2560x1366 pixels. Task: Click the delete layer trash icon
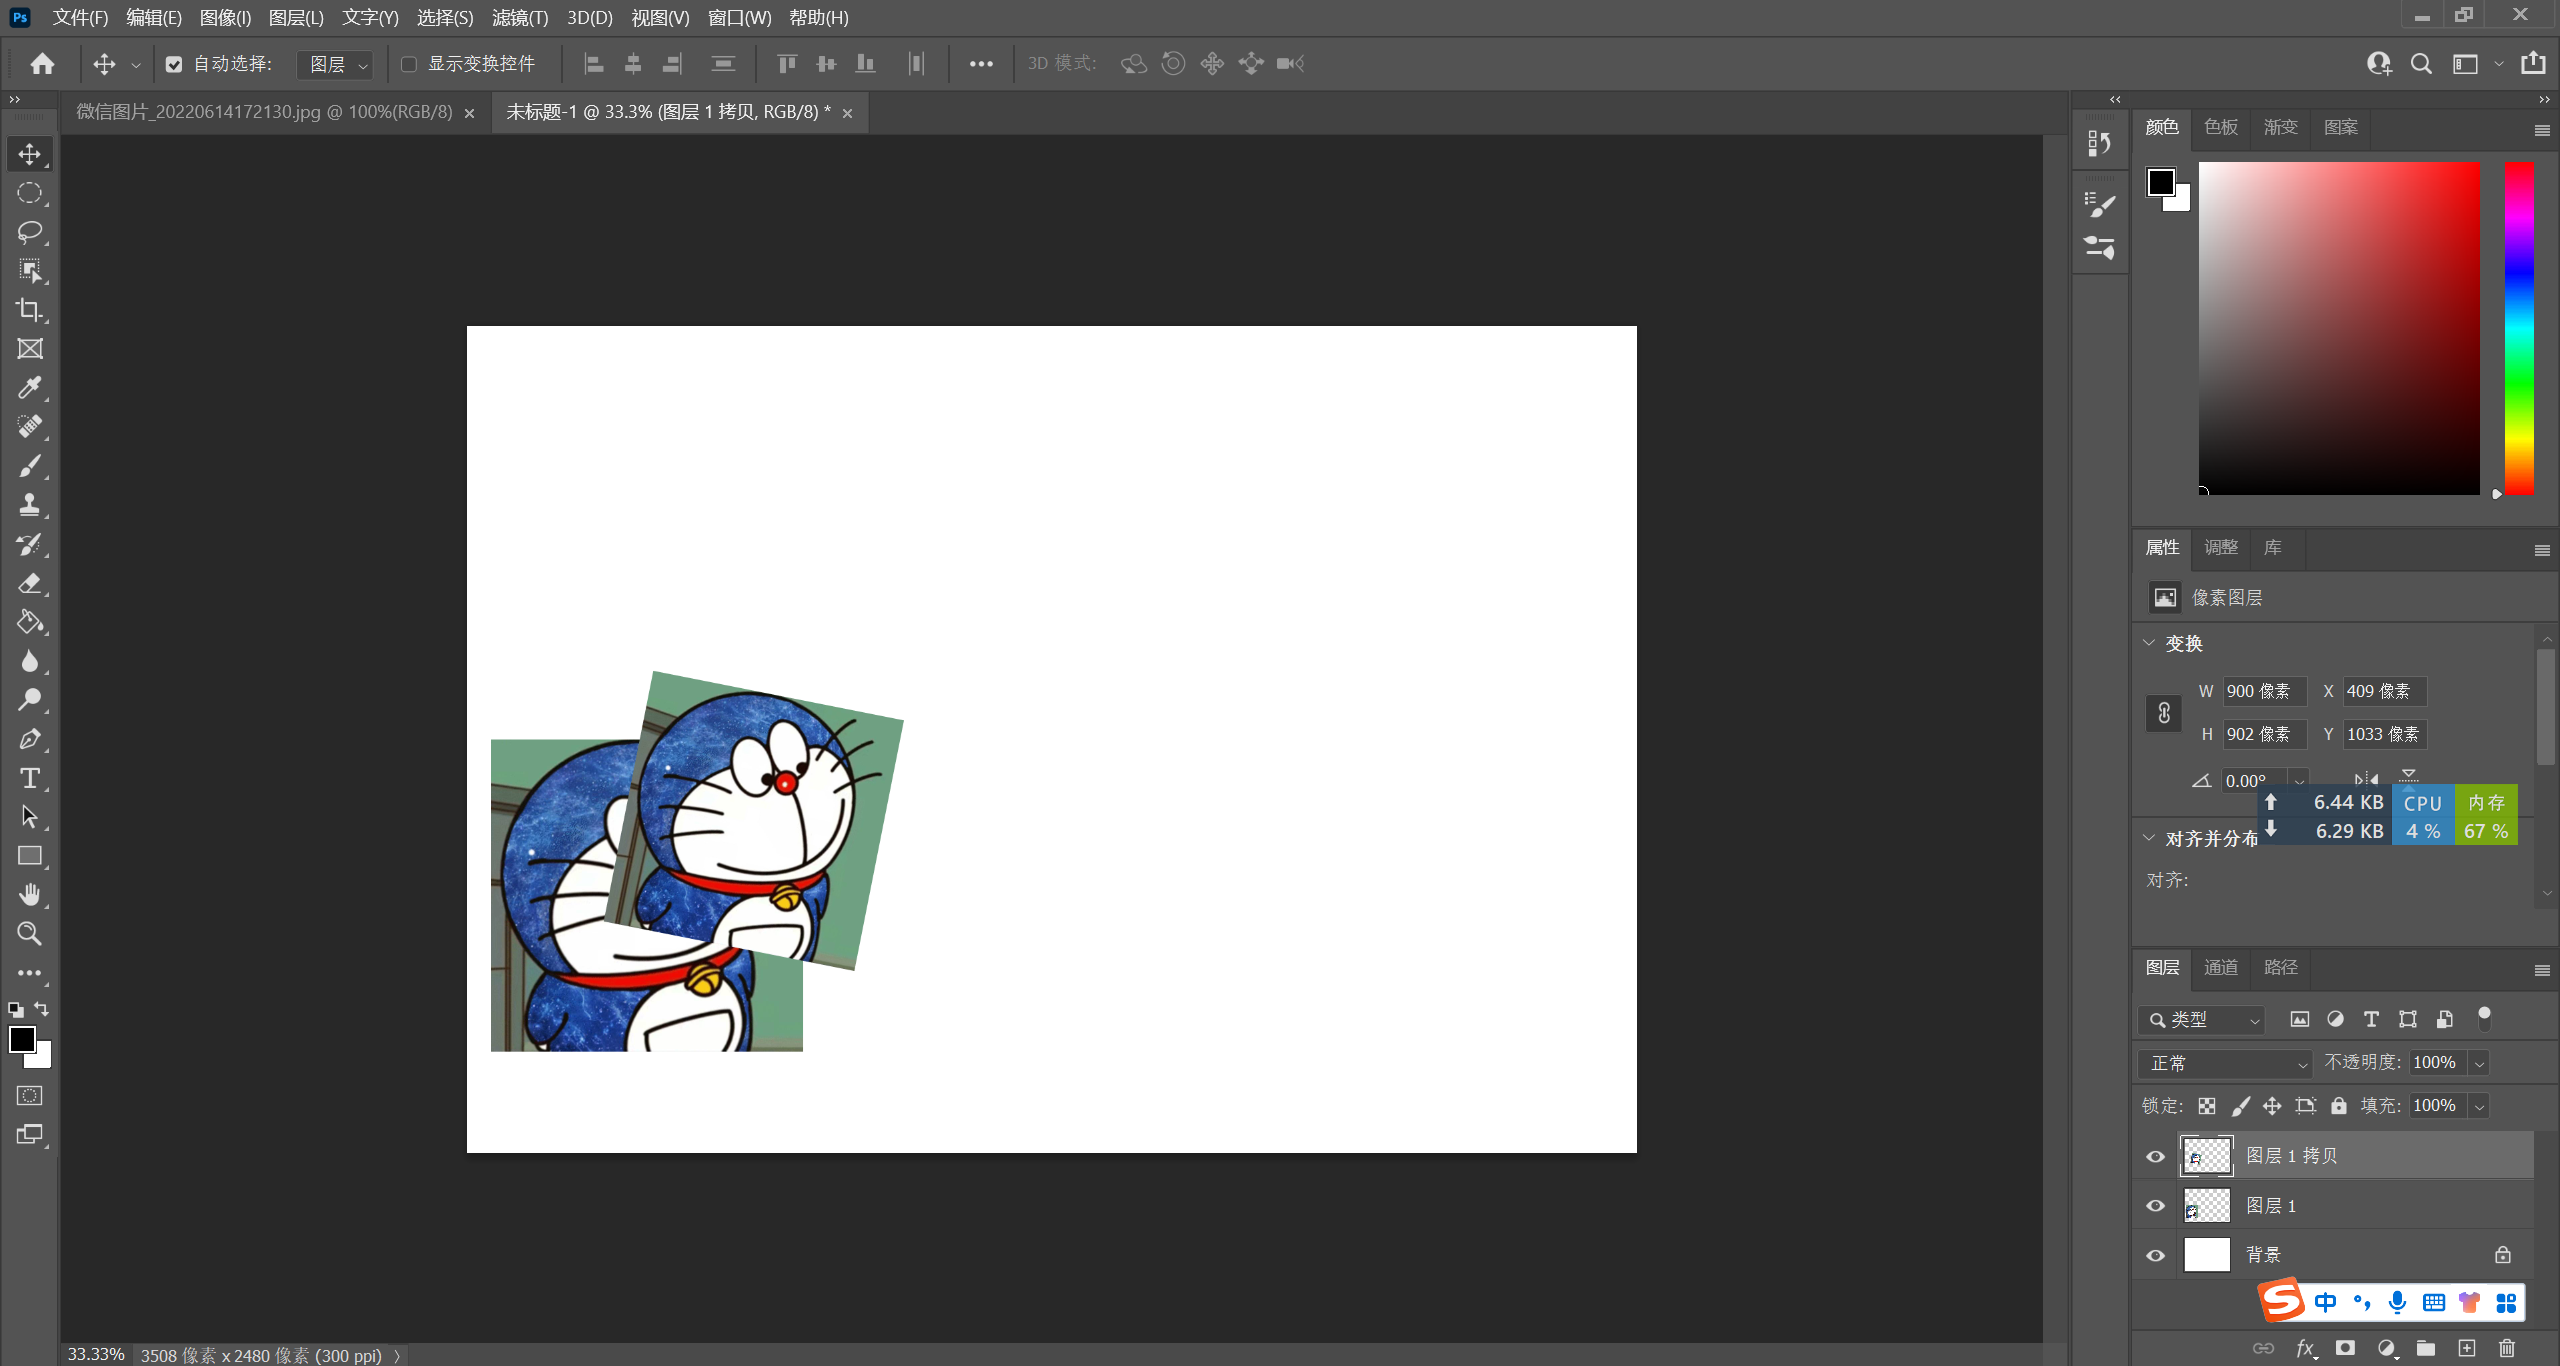[2506, 1348]
